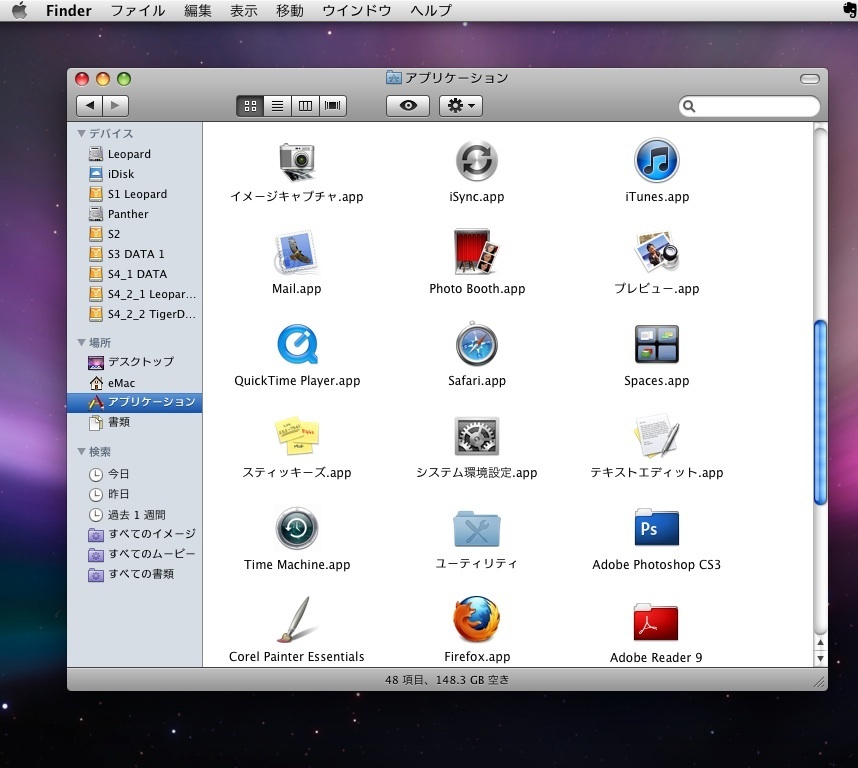Click the Quick Look eye button
This screenshot has height=768, width=858.
click(408, 106)
